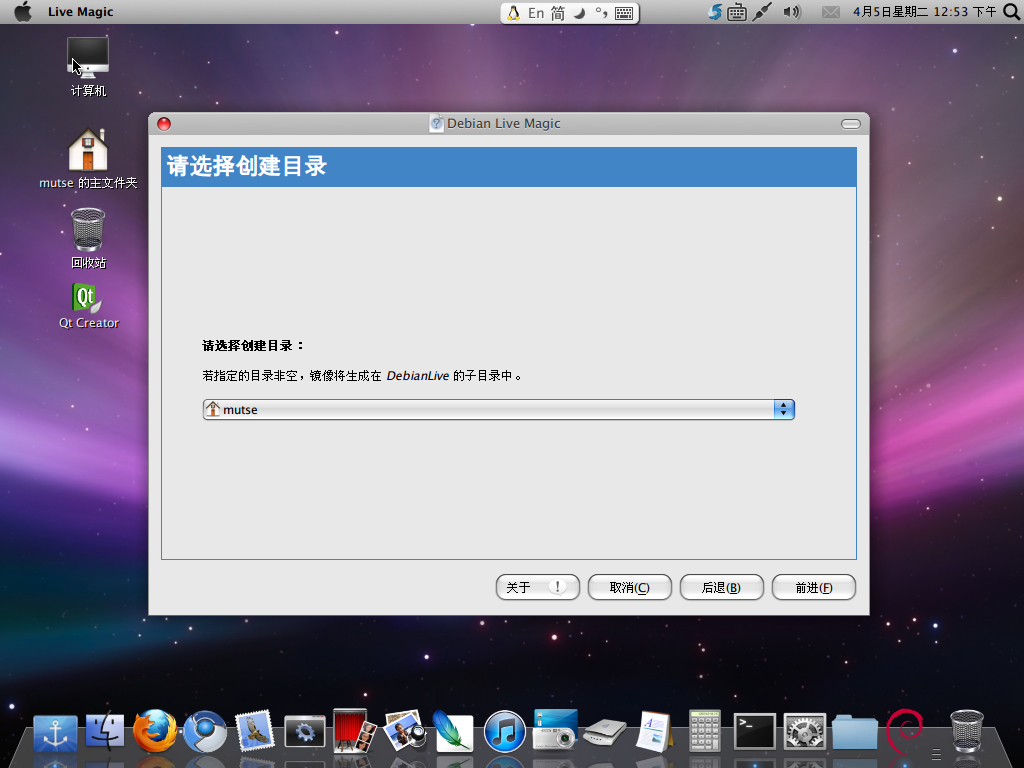Open the network connection plug icon
Viewport: 1024px width, 768px height.
762,12
